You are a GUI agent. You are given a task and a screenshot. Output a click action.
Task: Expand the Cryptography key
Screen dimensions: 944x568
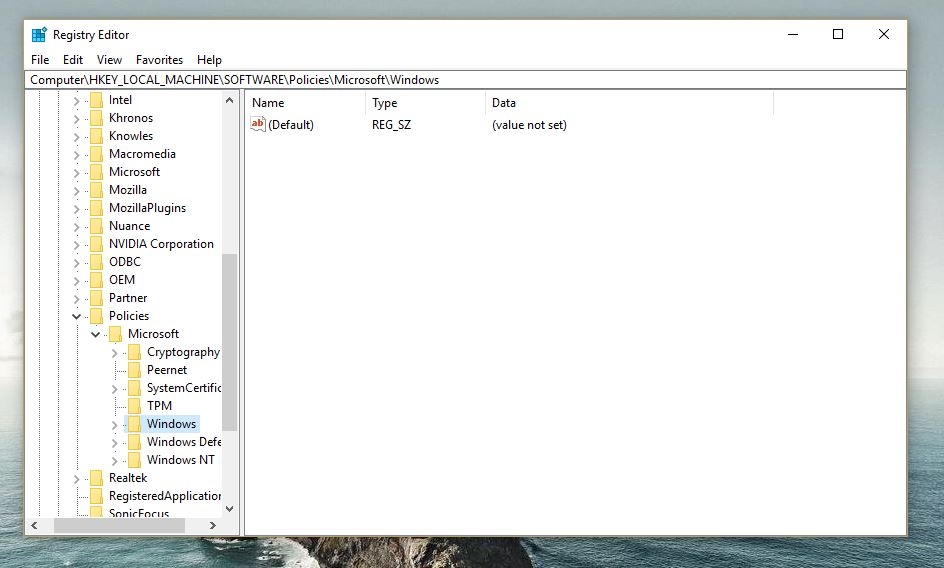pyautogui.click(x=114, y=353)
